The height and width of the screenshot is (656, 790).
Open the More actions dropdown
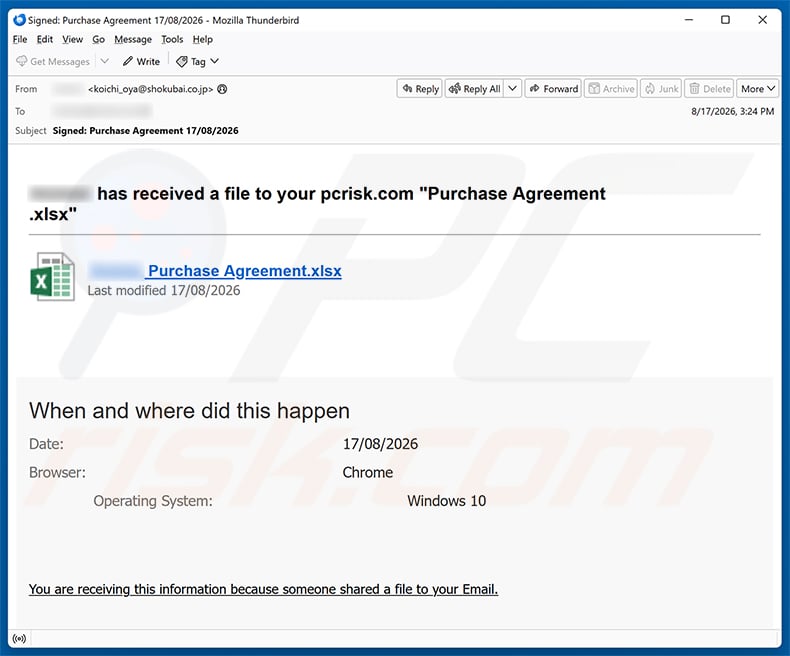757,89
